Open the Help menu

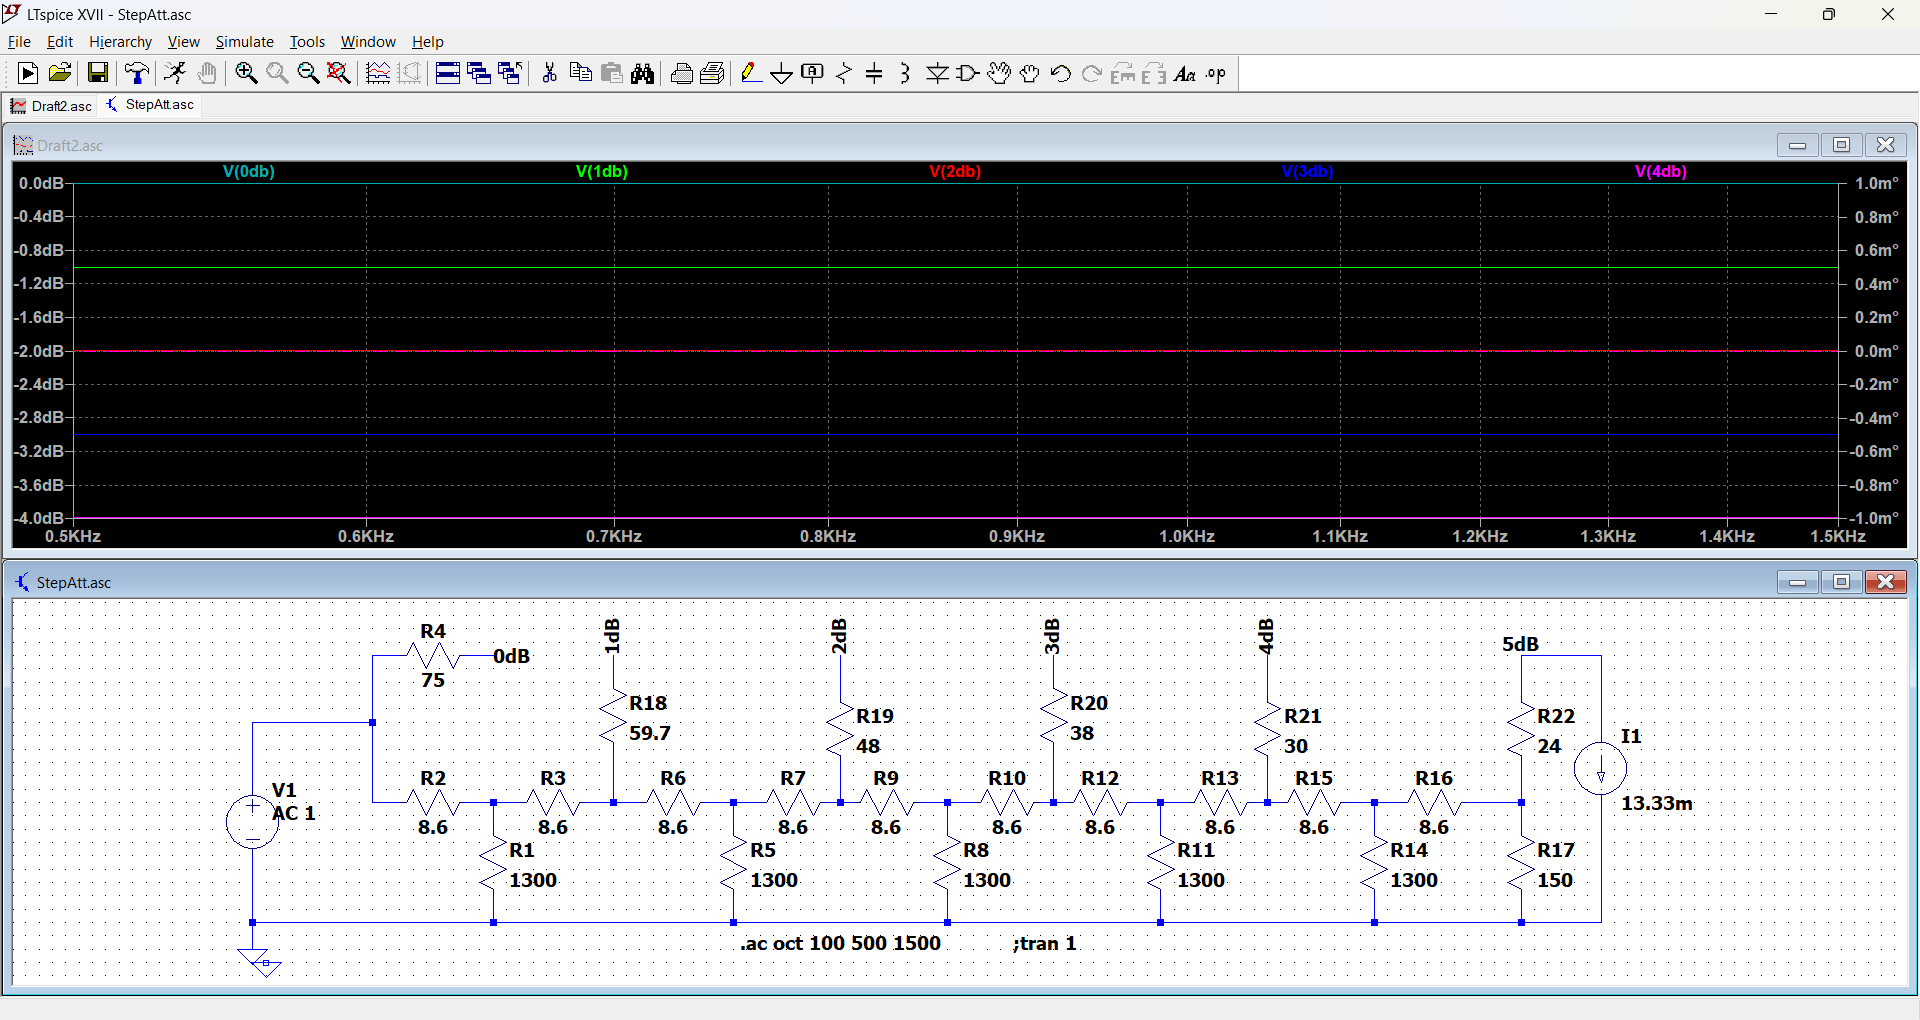click(427, 42)
